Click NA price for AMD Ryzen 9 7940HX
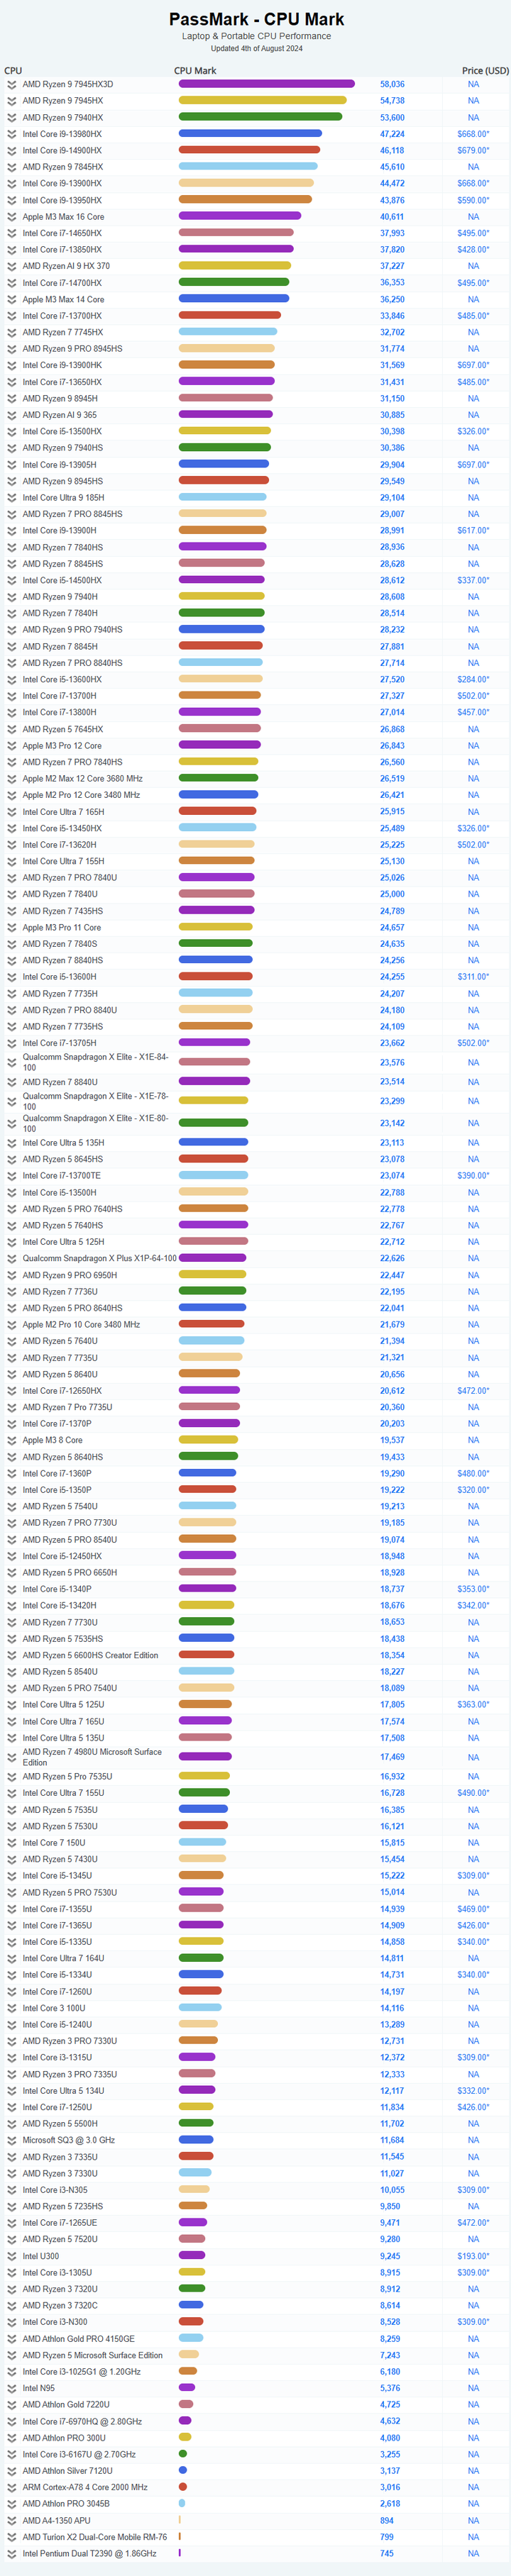This screenshot has width=511, height=2576. (473, 118)
